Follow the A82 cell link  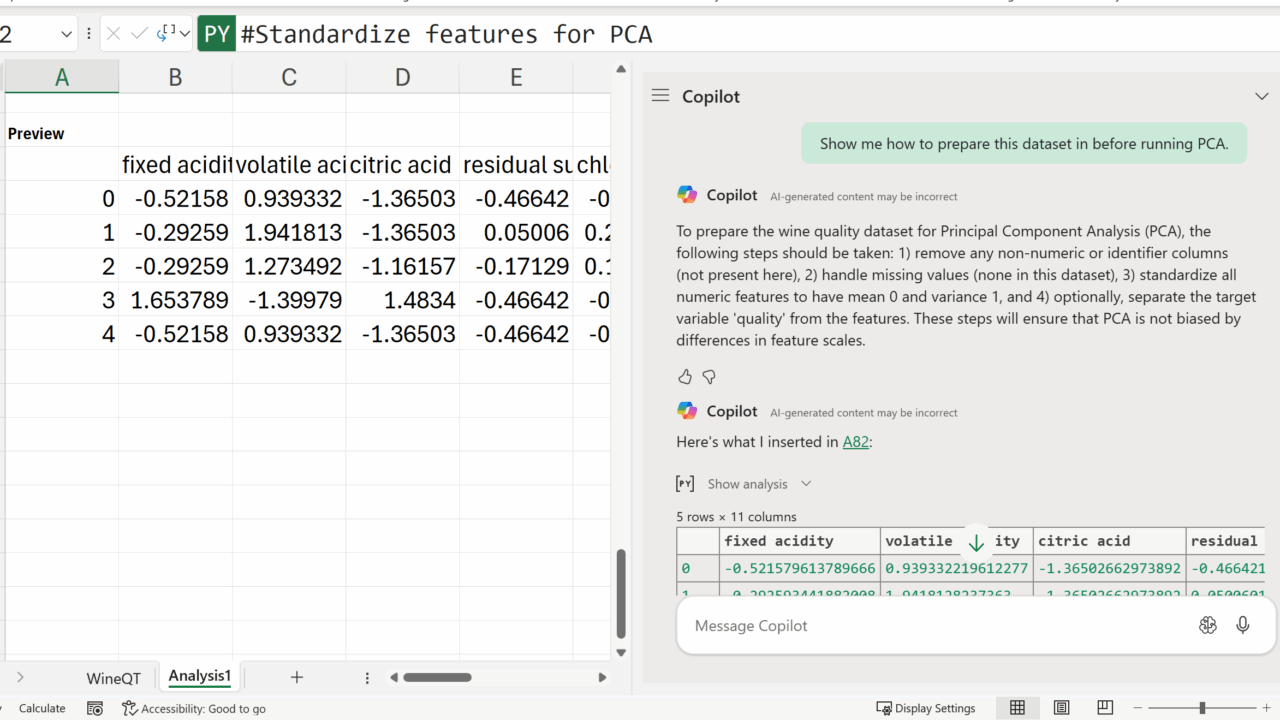tap(855, 441)
